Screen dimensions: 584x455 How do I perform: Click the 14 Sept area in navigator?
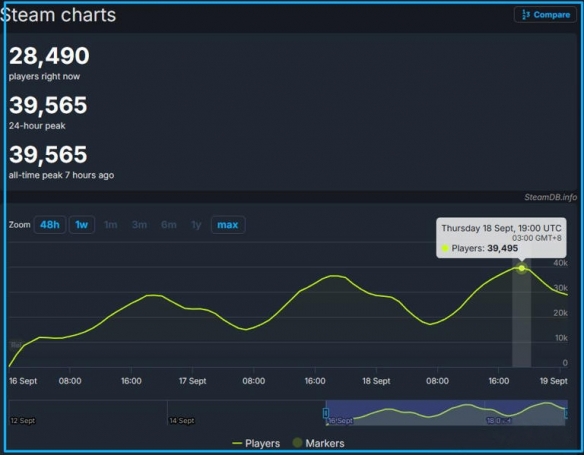coord(182,421)
